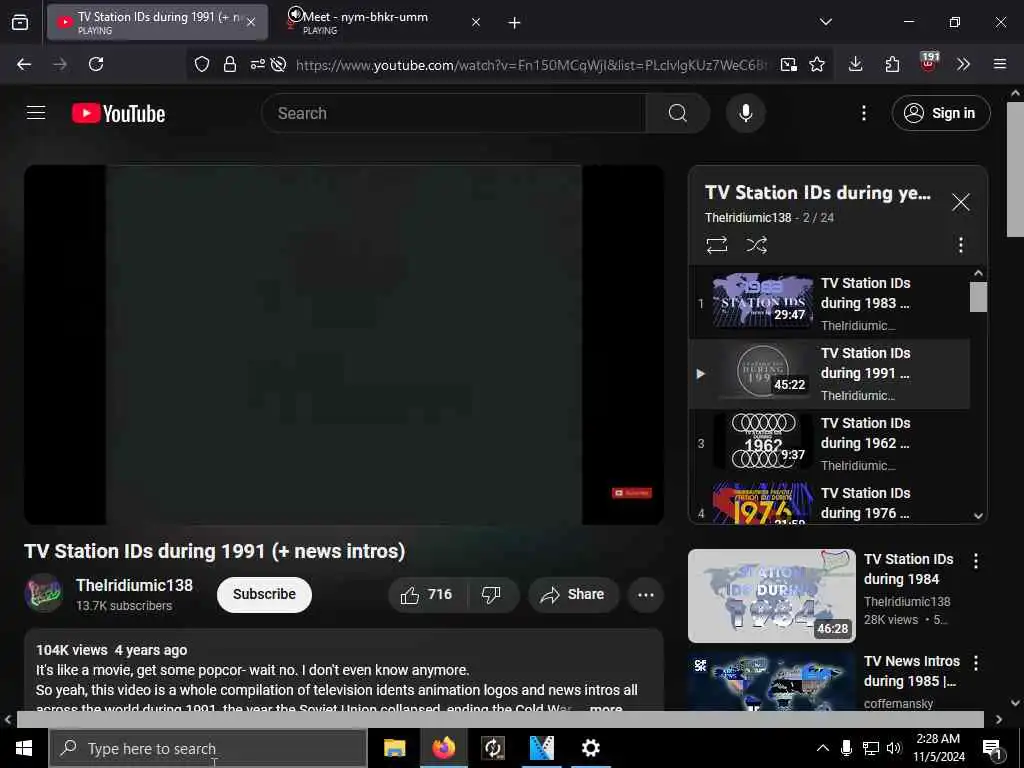Open File Explorer from taskbar

point(394,748)
